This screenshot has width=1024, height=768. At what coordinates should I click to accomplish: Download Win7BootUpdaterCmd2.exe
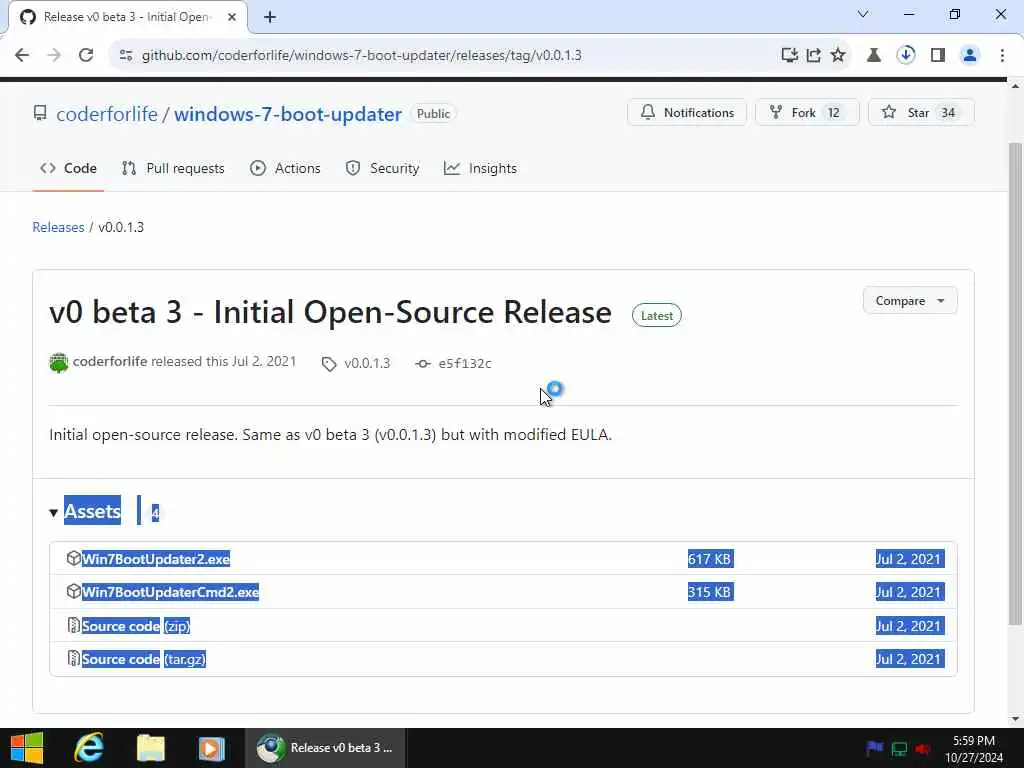170,592
